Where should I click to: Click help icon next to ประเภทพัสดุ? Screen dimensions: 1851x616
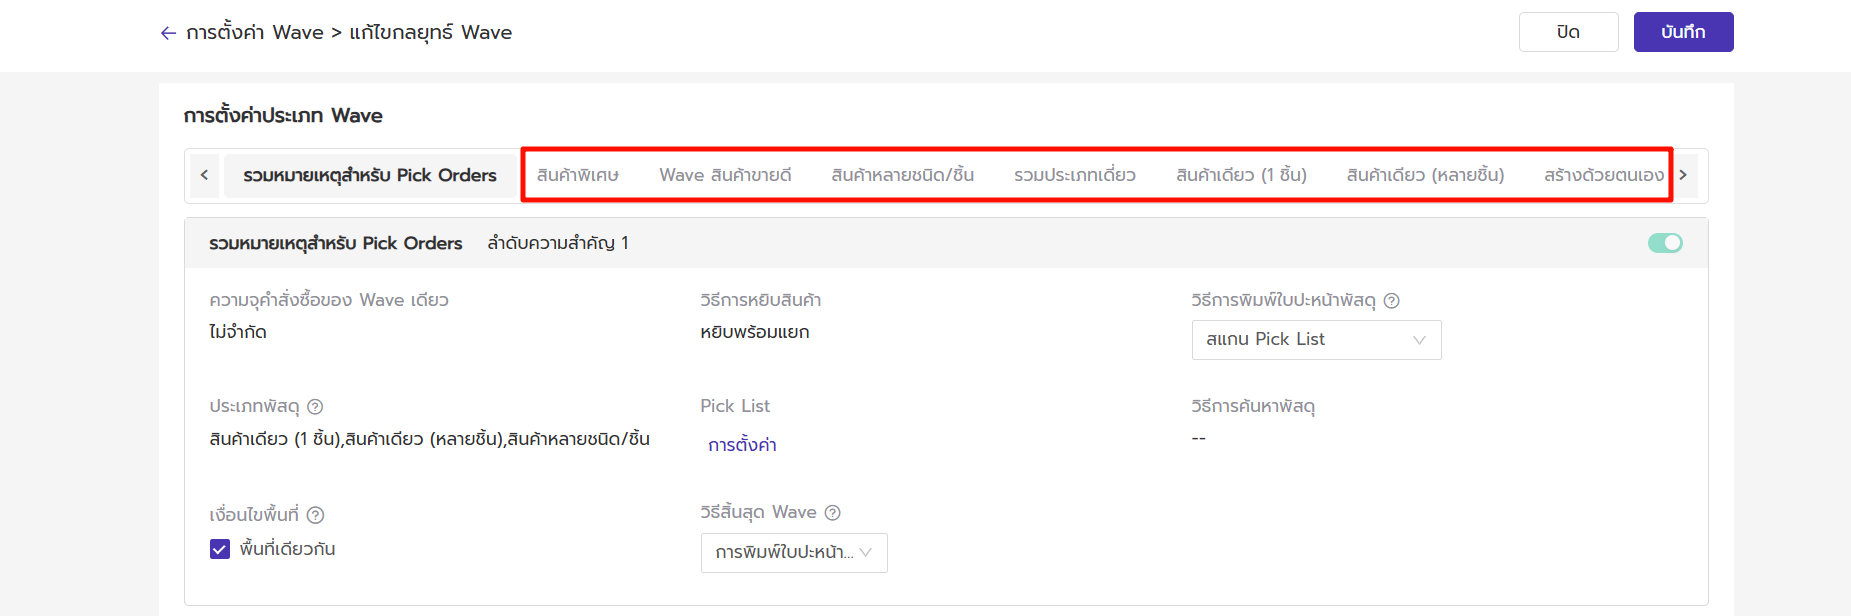[x=315, y=406]
